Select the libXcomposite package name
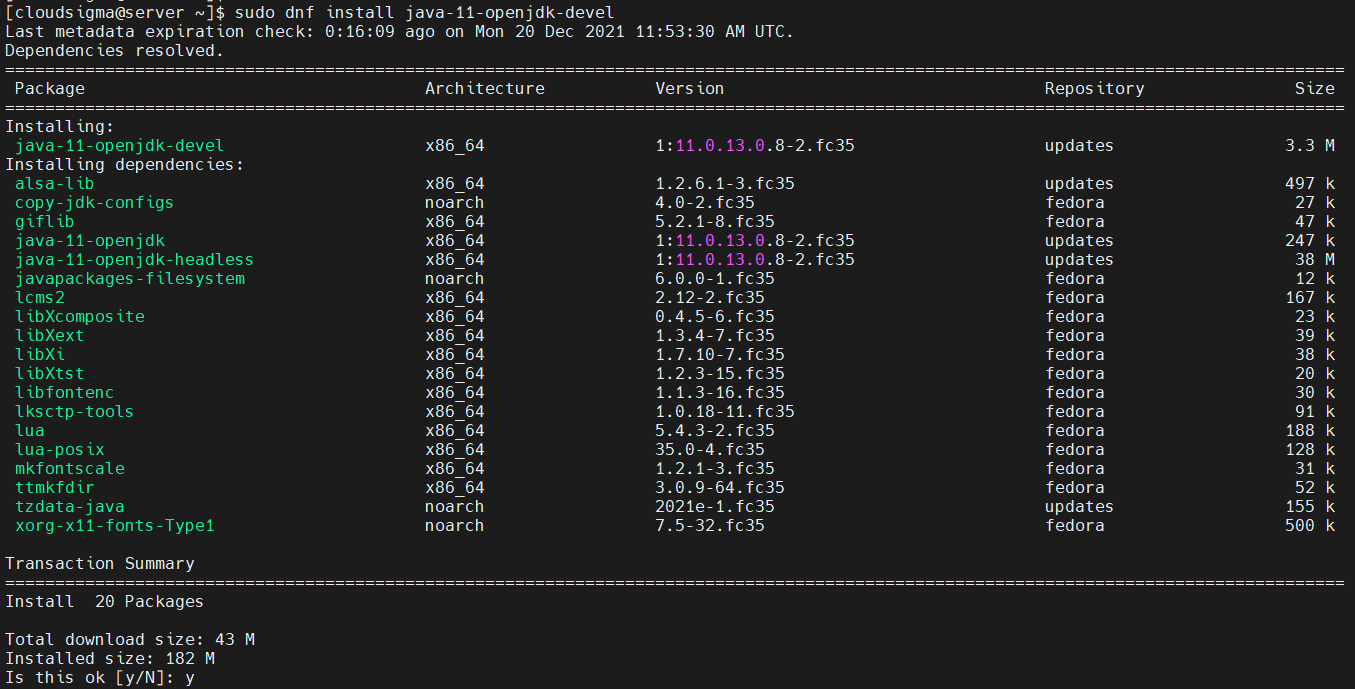 [x=80, y=317]
